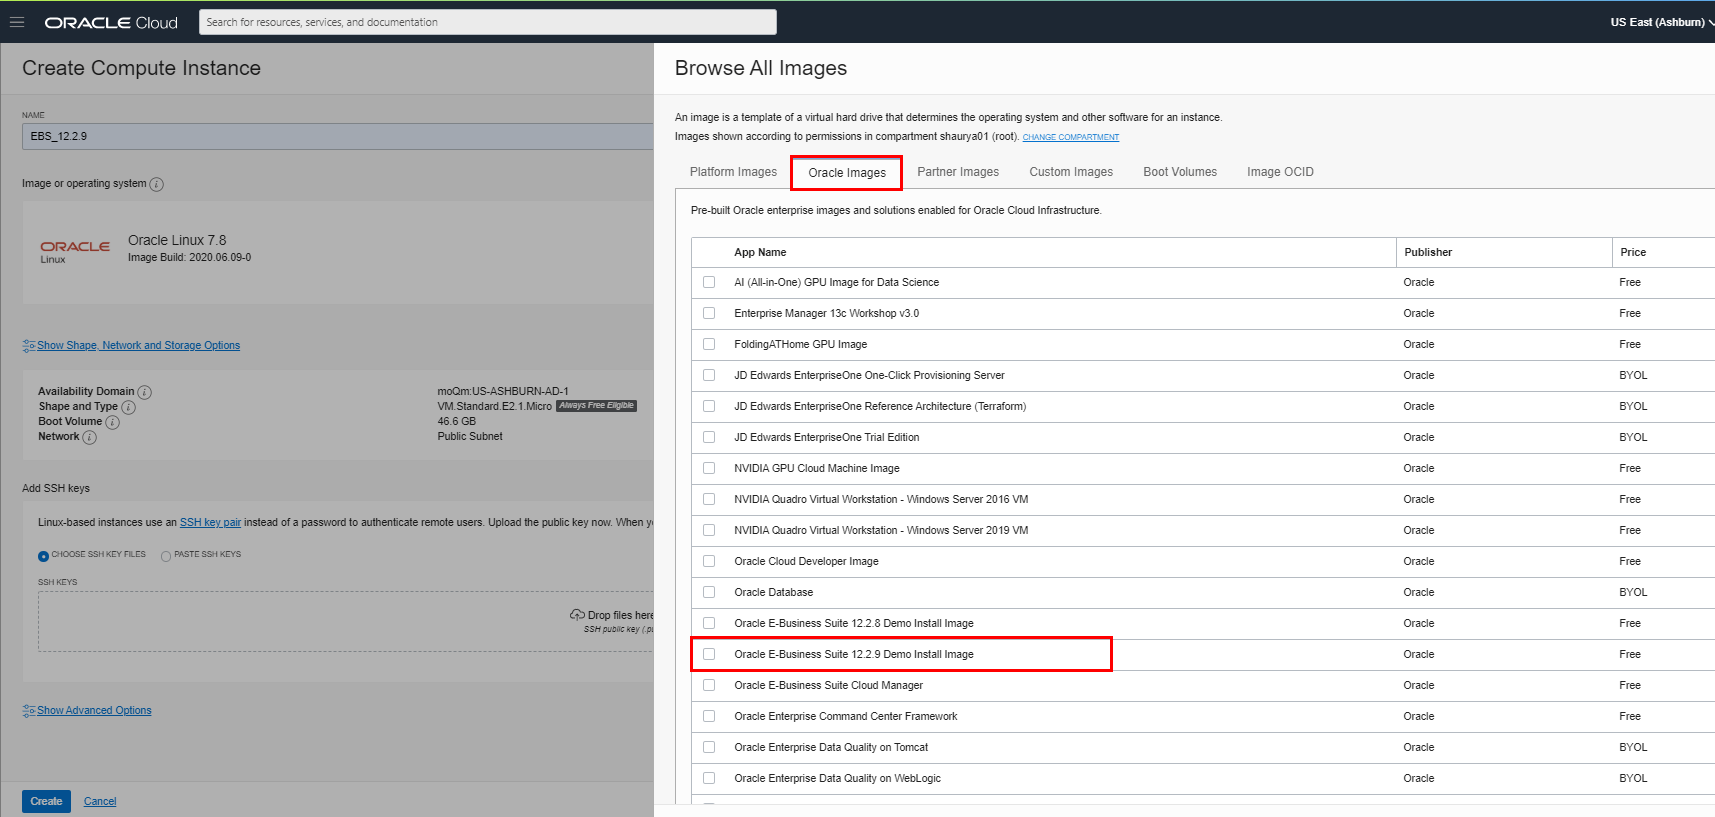Check Oracle Cloud Developer Image
The width and height of the screenshot is (1715, 817).
709,561
